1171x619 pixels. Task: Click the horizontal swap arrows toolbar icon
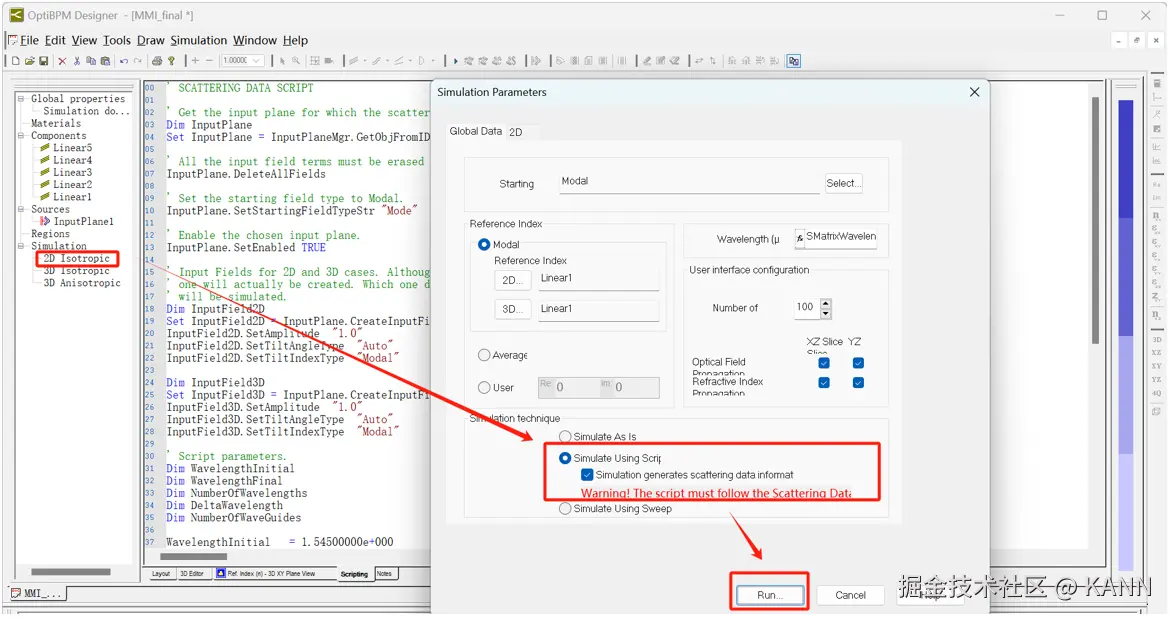click(699, 61)
